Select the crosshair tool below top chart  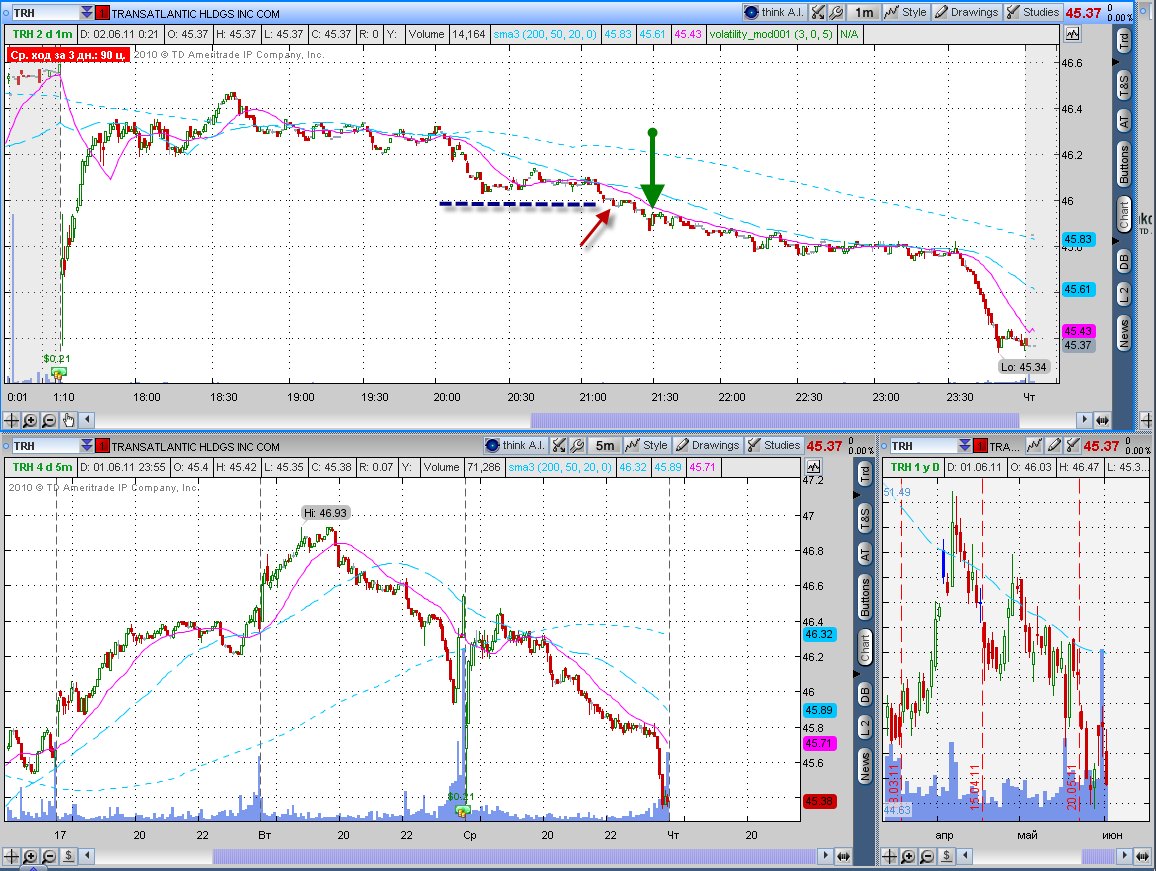(x=12, y=420)
